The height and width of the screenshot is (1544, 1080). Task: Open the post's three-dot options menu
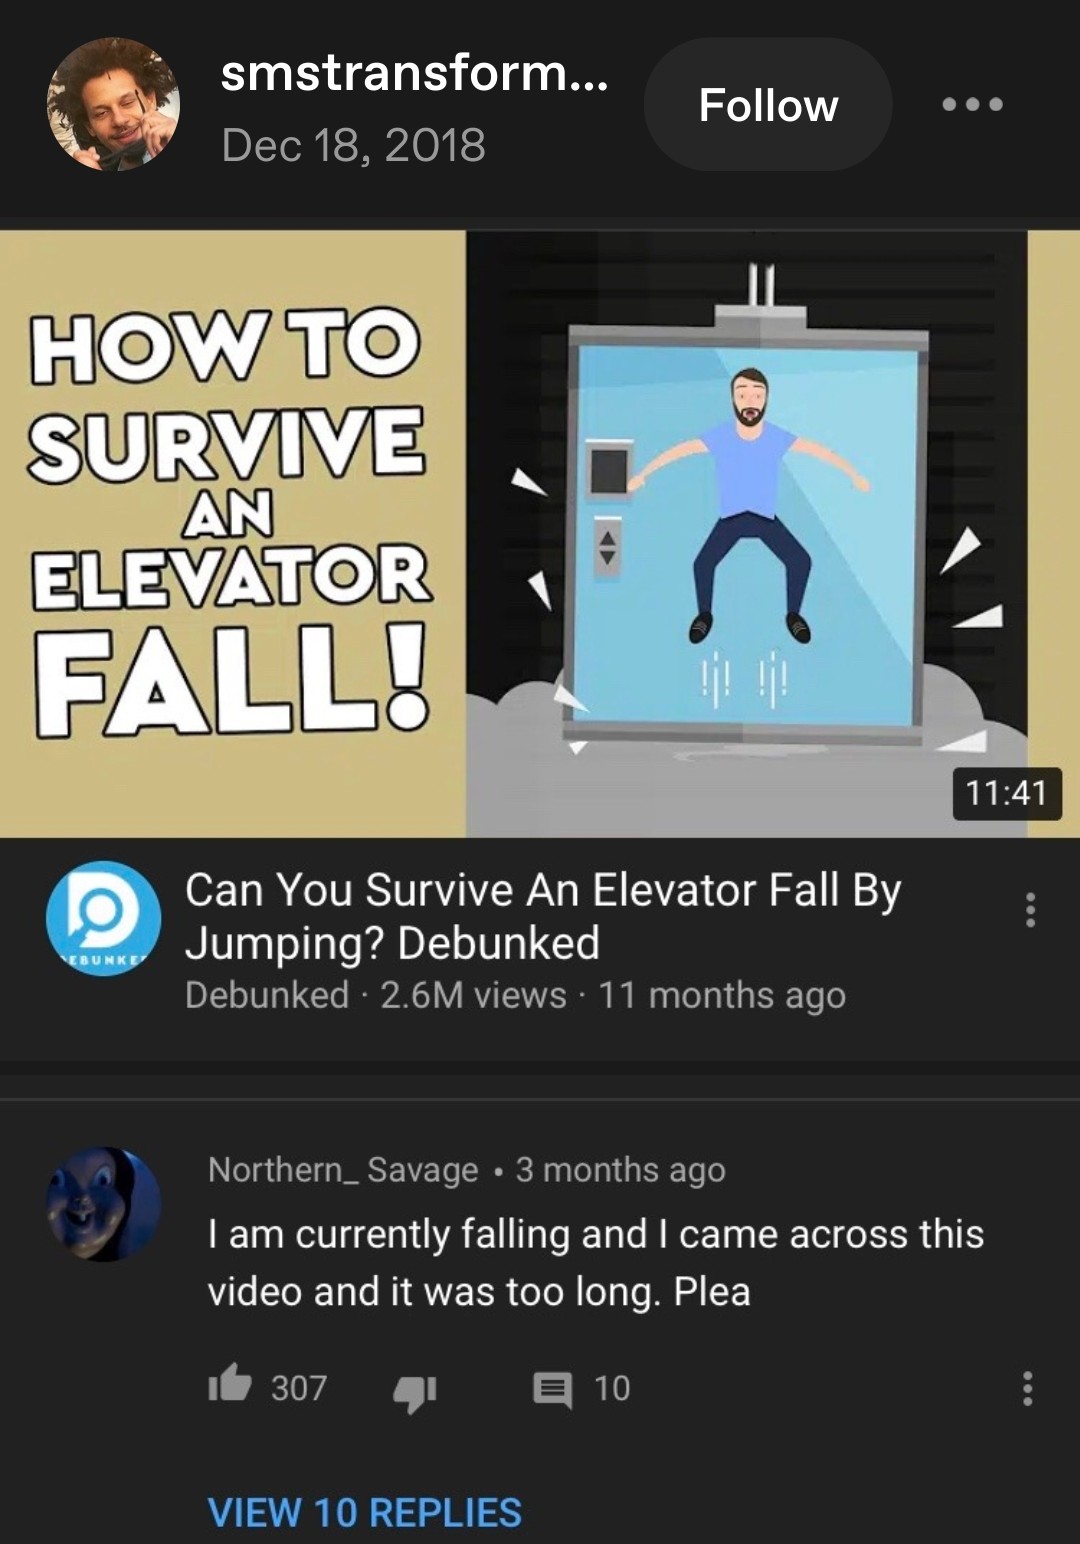972,104
